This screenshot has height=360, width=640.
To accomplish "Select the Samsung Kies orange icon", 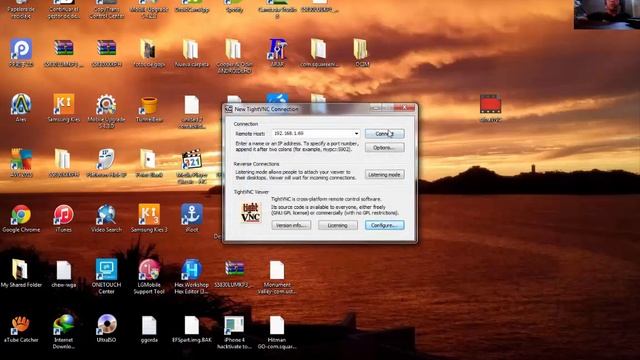I will (x=64, y=108).
